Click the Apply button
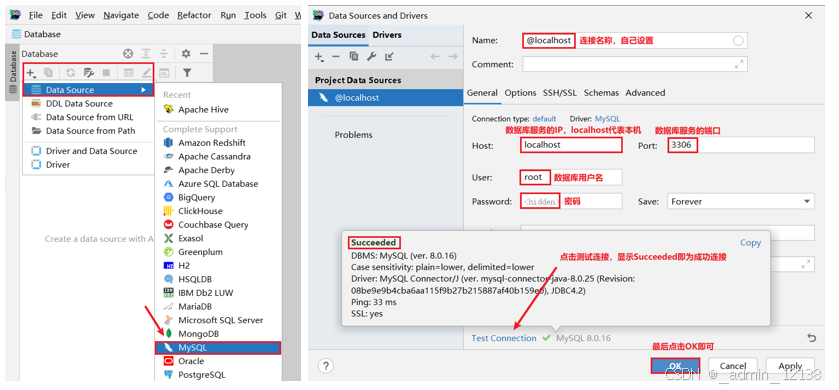 point(790,366)
